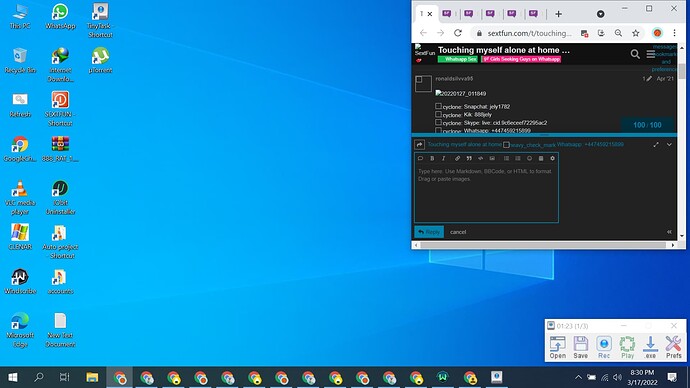Click the 100 / 100 topic progress indicator
This screenshot has height=388, width=690.
point(647,125)
